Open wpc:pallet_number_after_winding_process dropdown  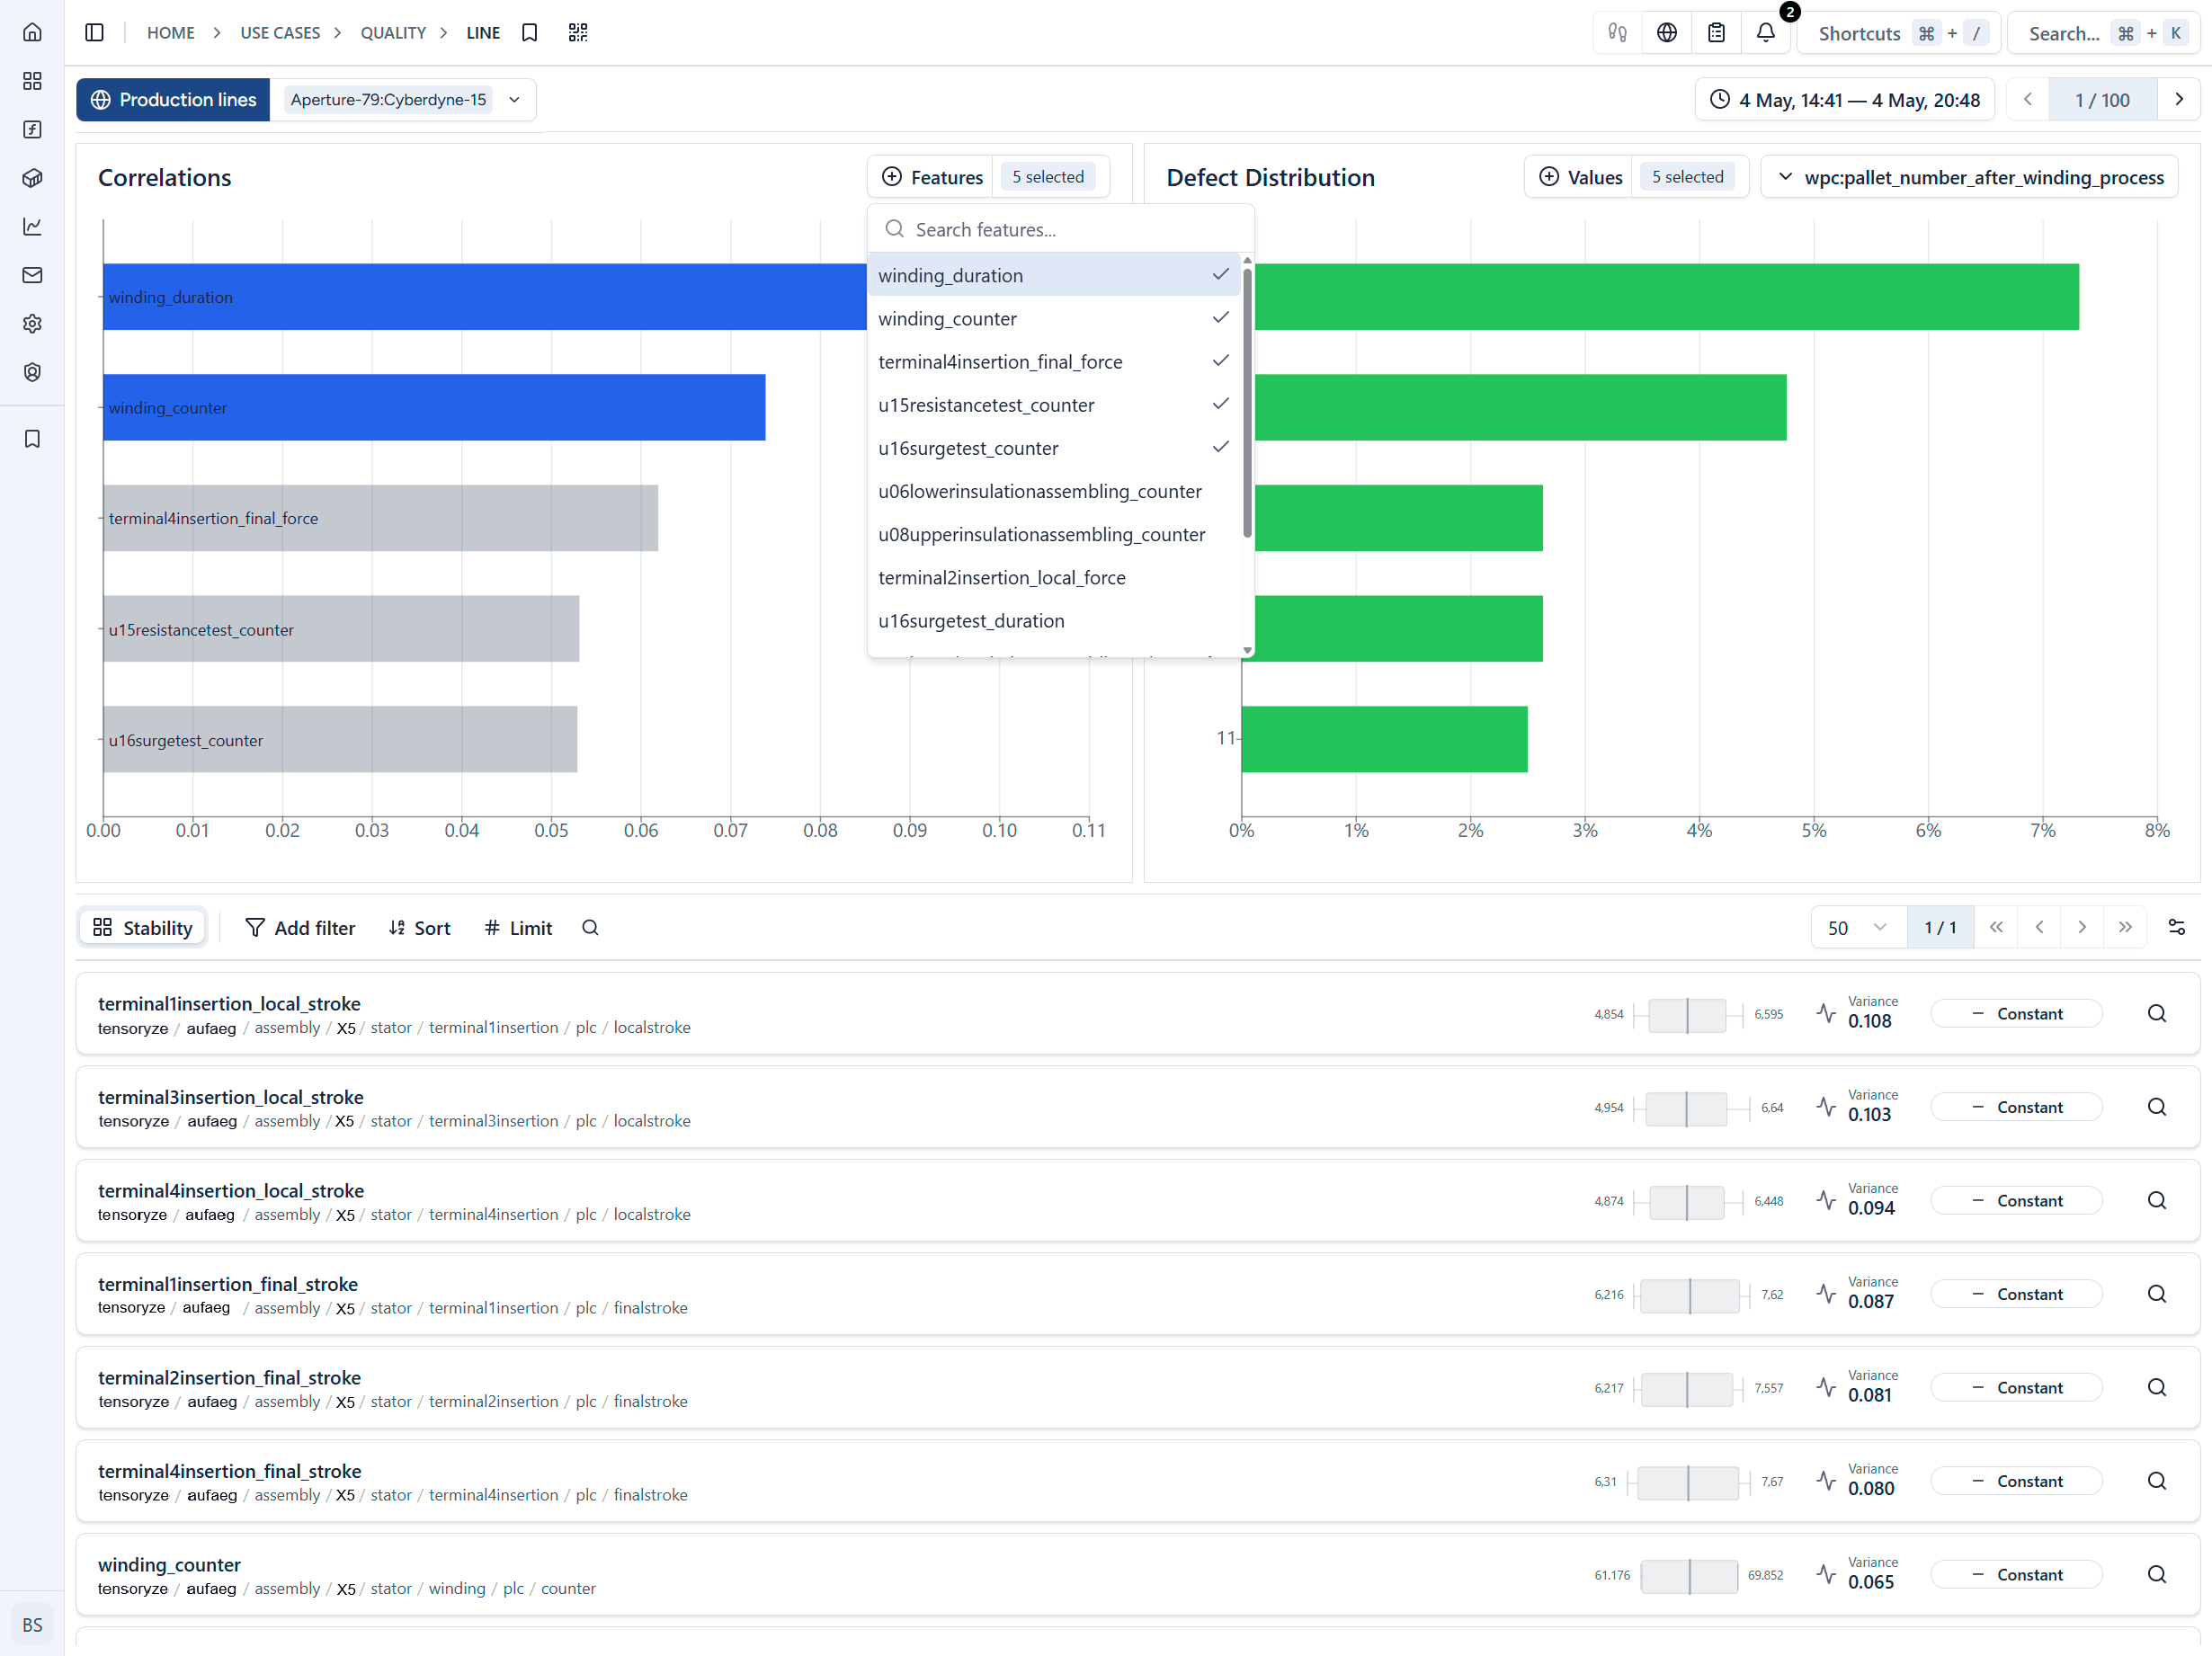(1969, 177)
